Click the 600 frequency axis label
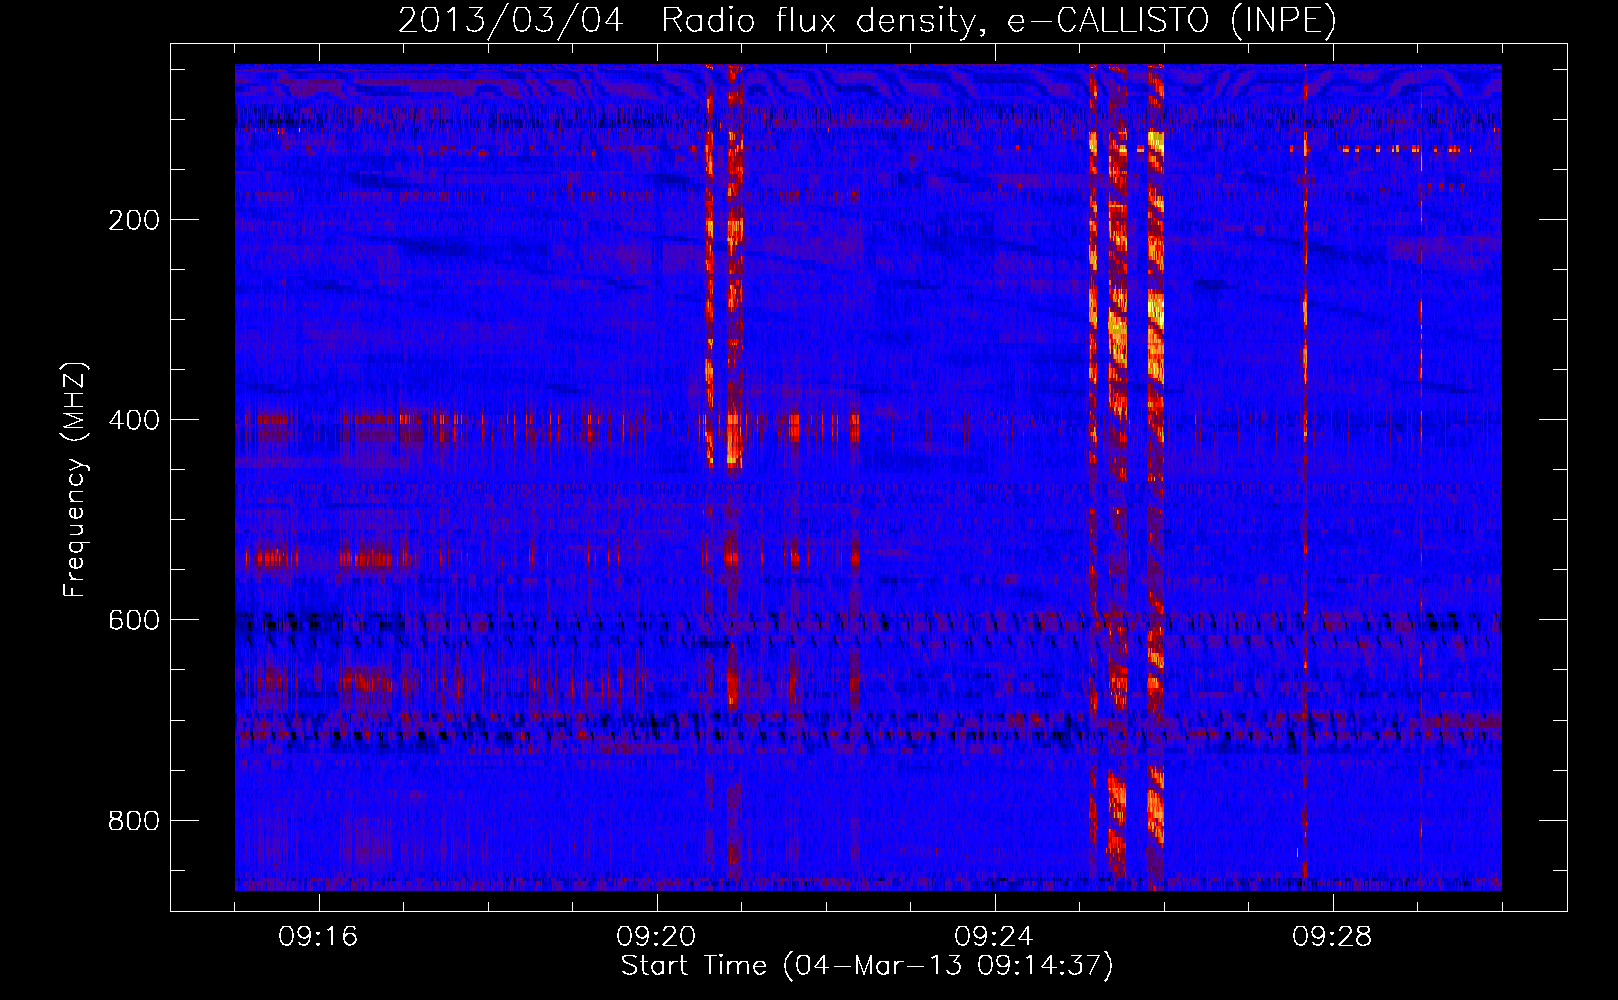Screen dimensions: 1618x1000 coord(133,620)
